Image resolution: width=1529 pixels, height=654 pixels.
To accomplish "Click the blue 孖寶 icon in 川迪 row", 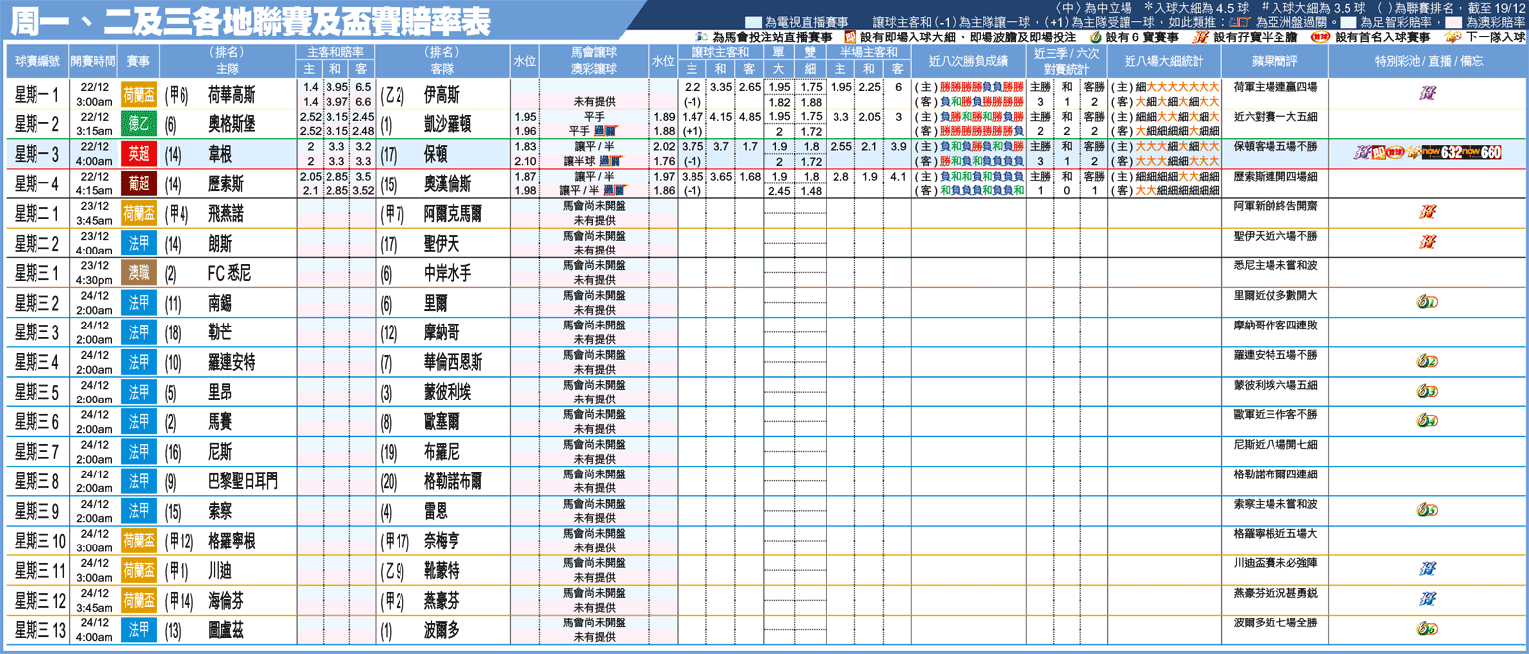I will tap(1428, 569).
